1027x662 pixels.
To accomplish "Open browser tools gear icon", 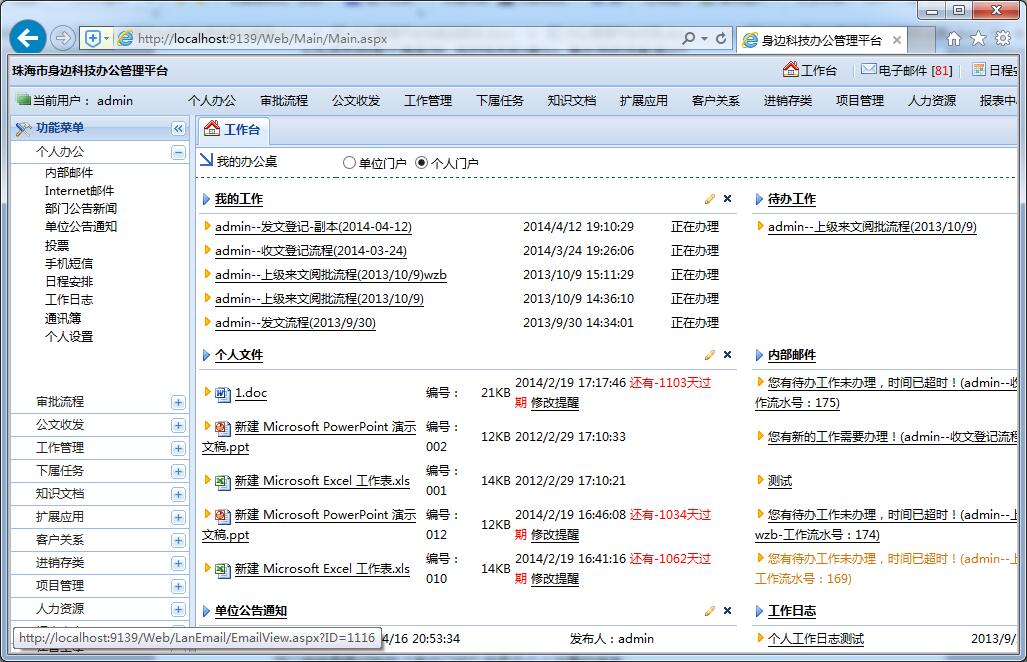I will click(x=1003, y=39).
